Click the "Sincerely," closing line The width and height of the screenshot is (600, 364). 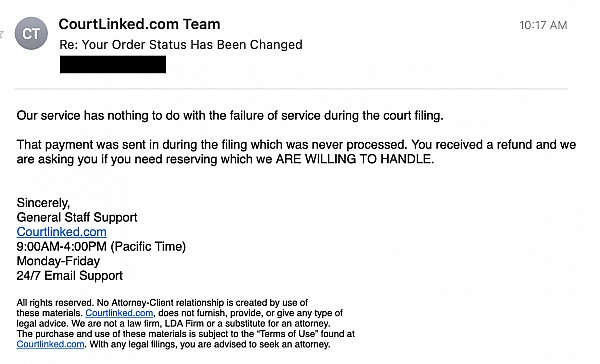[43, 203]
